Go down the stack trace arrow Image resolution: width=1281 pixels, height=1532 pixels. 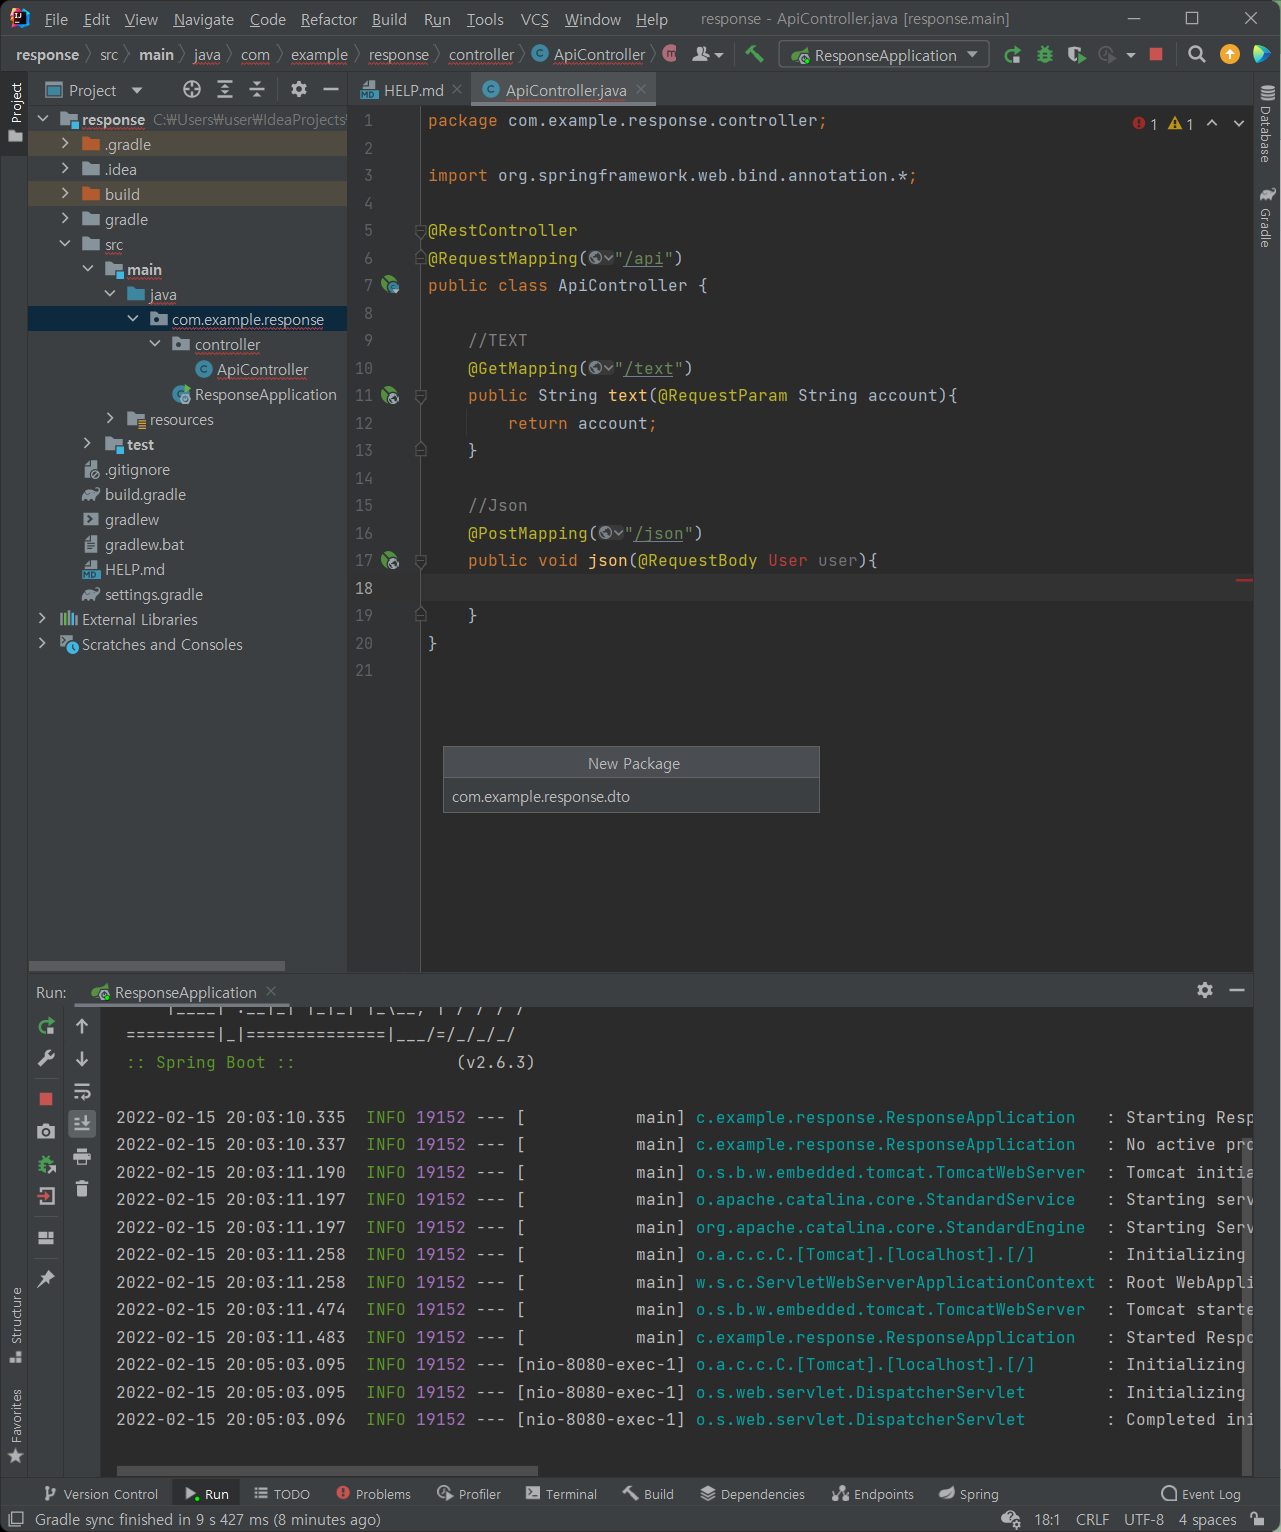tap(82, 1058)
